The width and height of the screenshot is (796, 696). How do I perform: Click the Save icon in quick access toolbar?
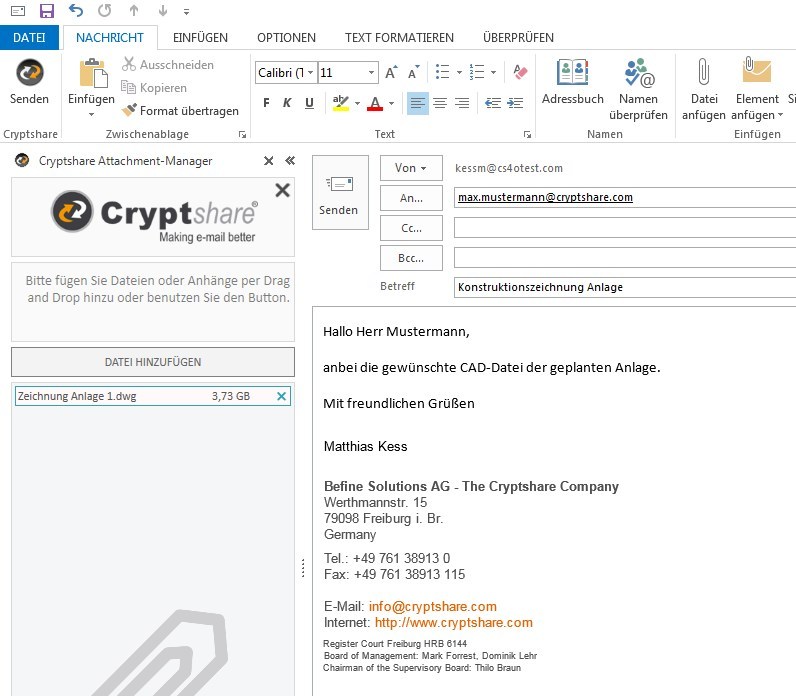pyautogui.click(x=47, y=11)
